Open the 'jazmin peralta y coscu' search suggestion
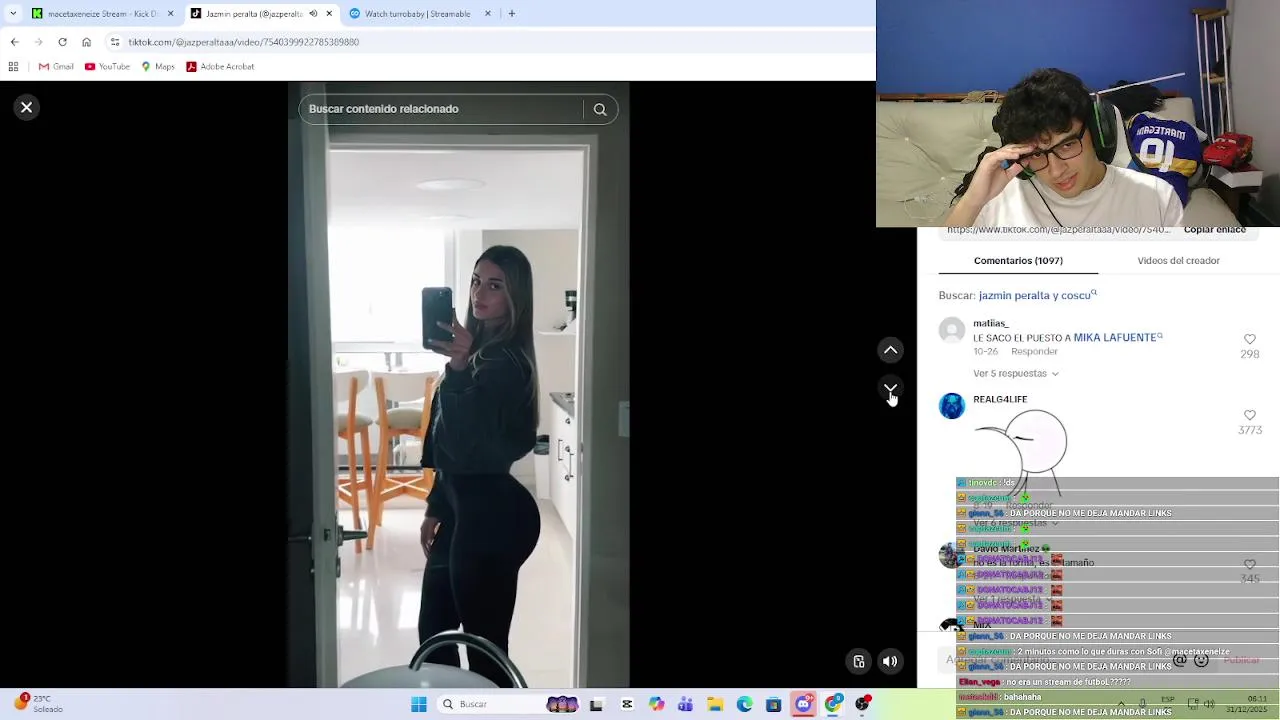The width and height of the screenshot is (1280, 720). pos(1038,296)
